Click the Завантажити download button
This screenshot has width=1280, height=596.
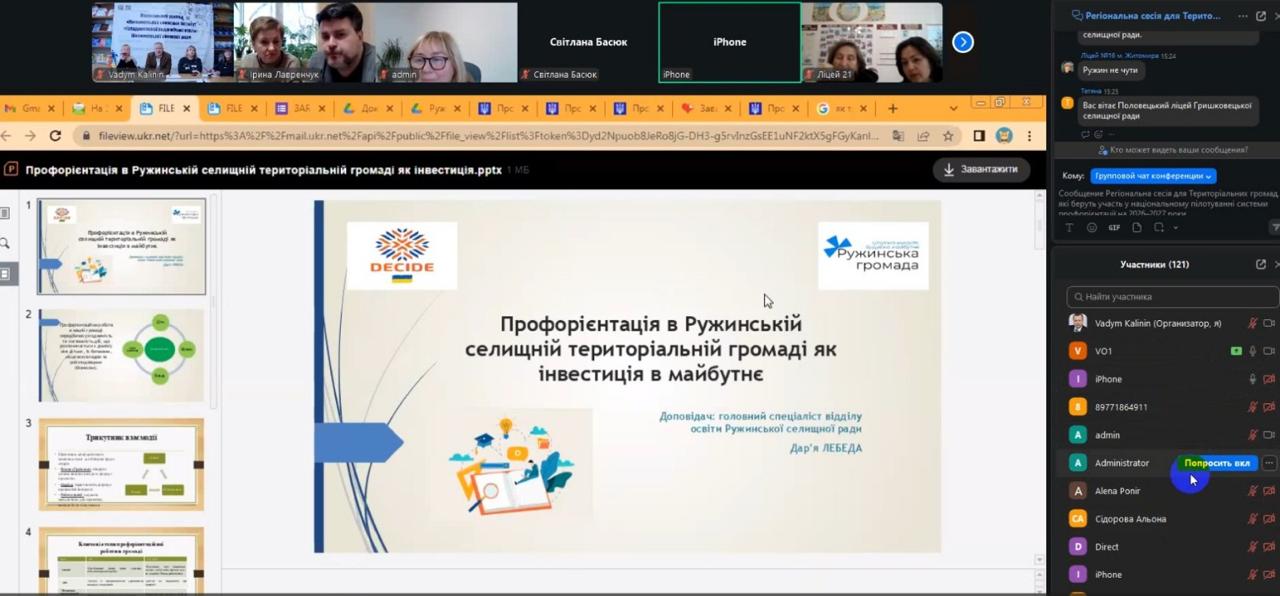pos(981,169)
